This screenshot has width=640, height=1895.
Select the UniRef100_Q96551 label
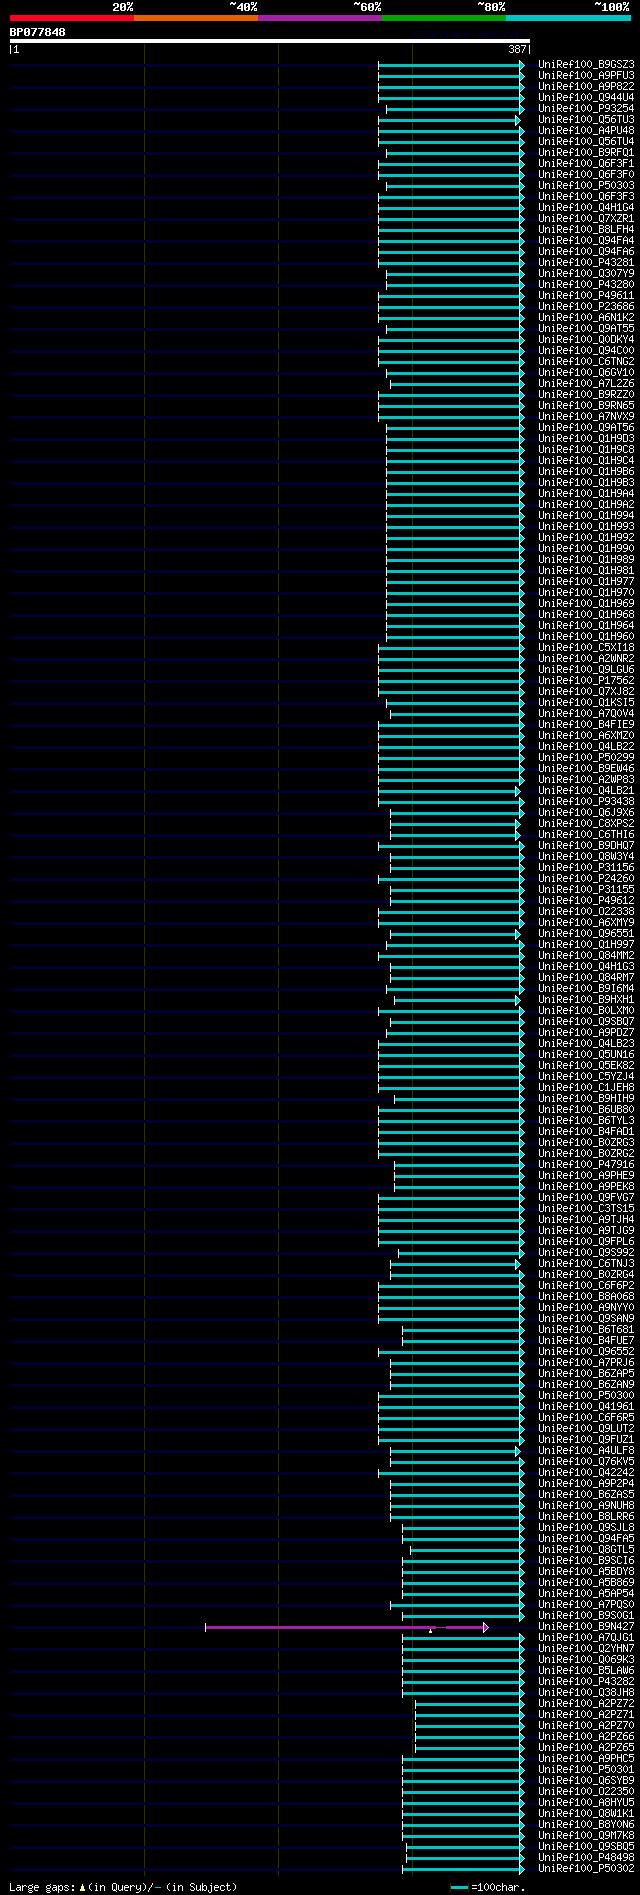586,933
